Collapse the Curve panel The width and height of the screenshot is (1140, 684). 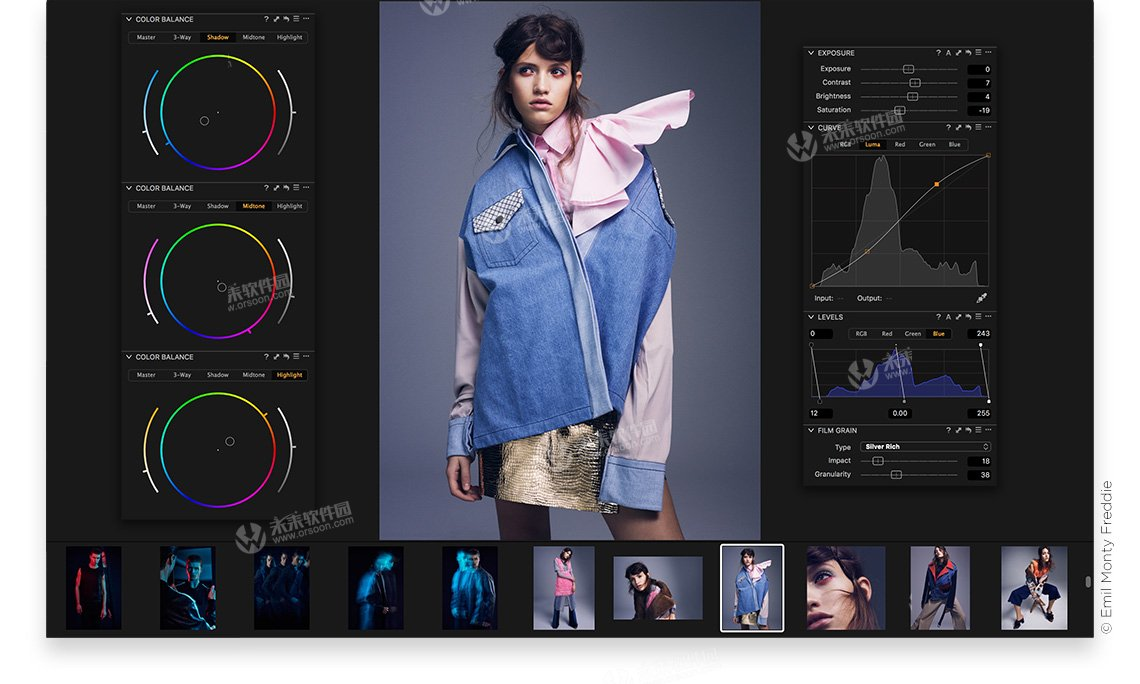point(811,127)
